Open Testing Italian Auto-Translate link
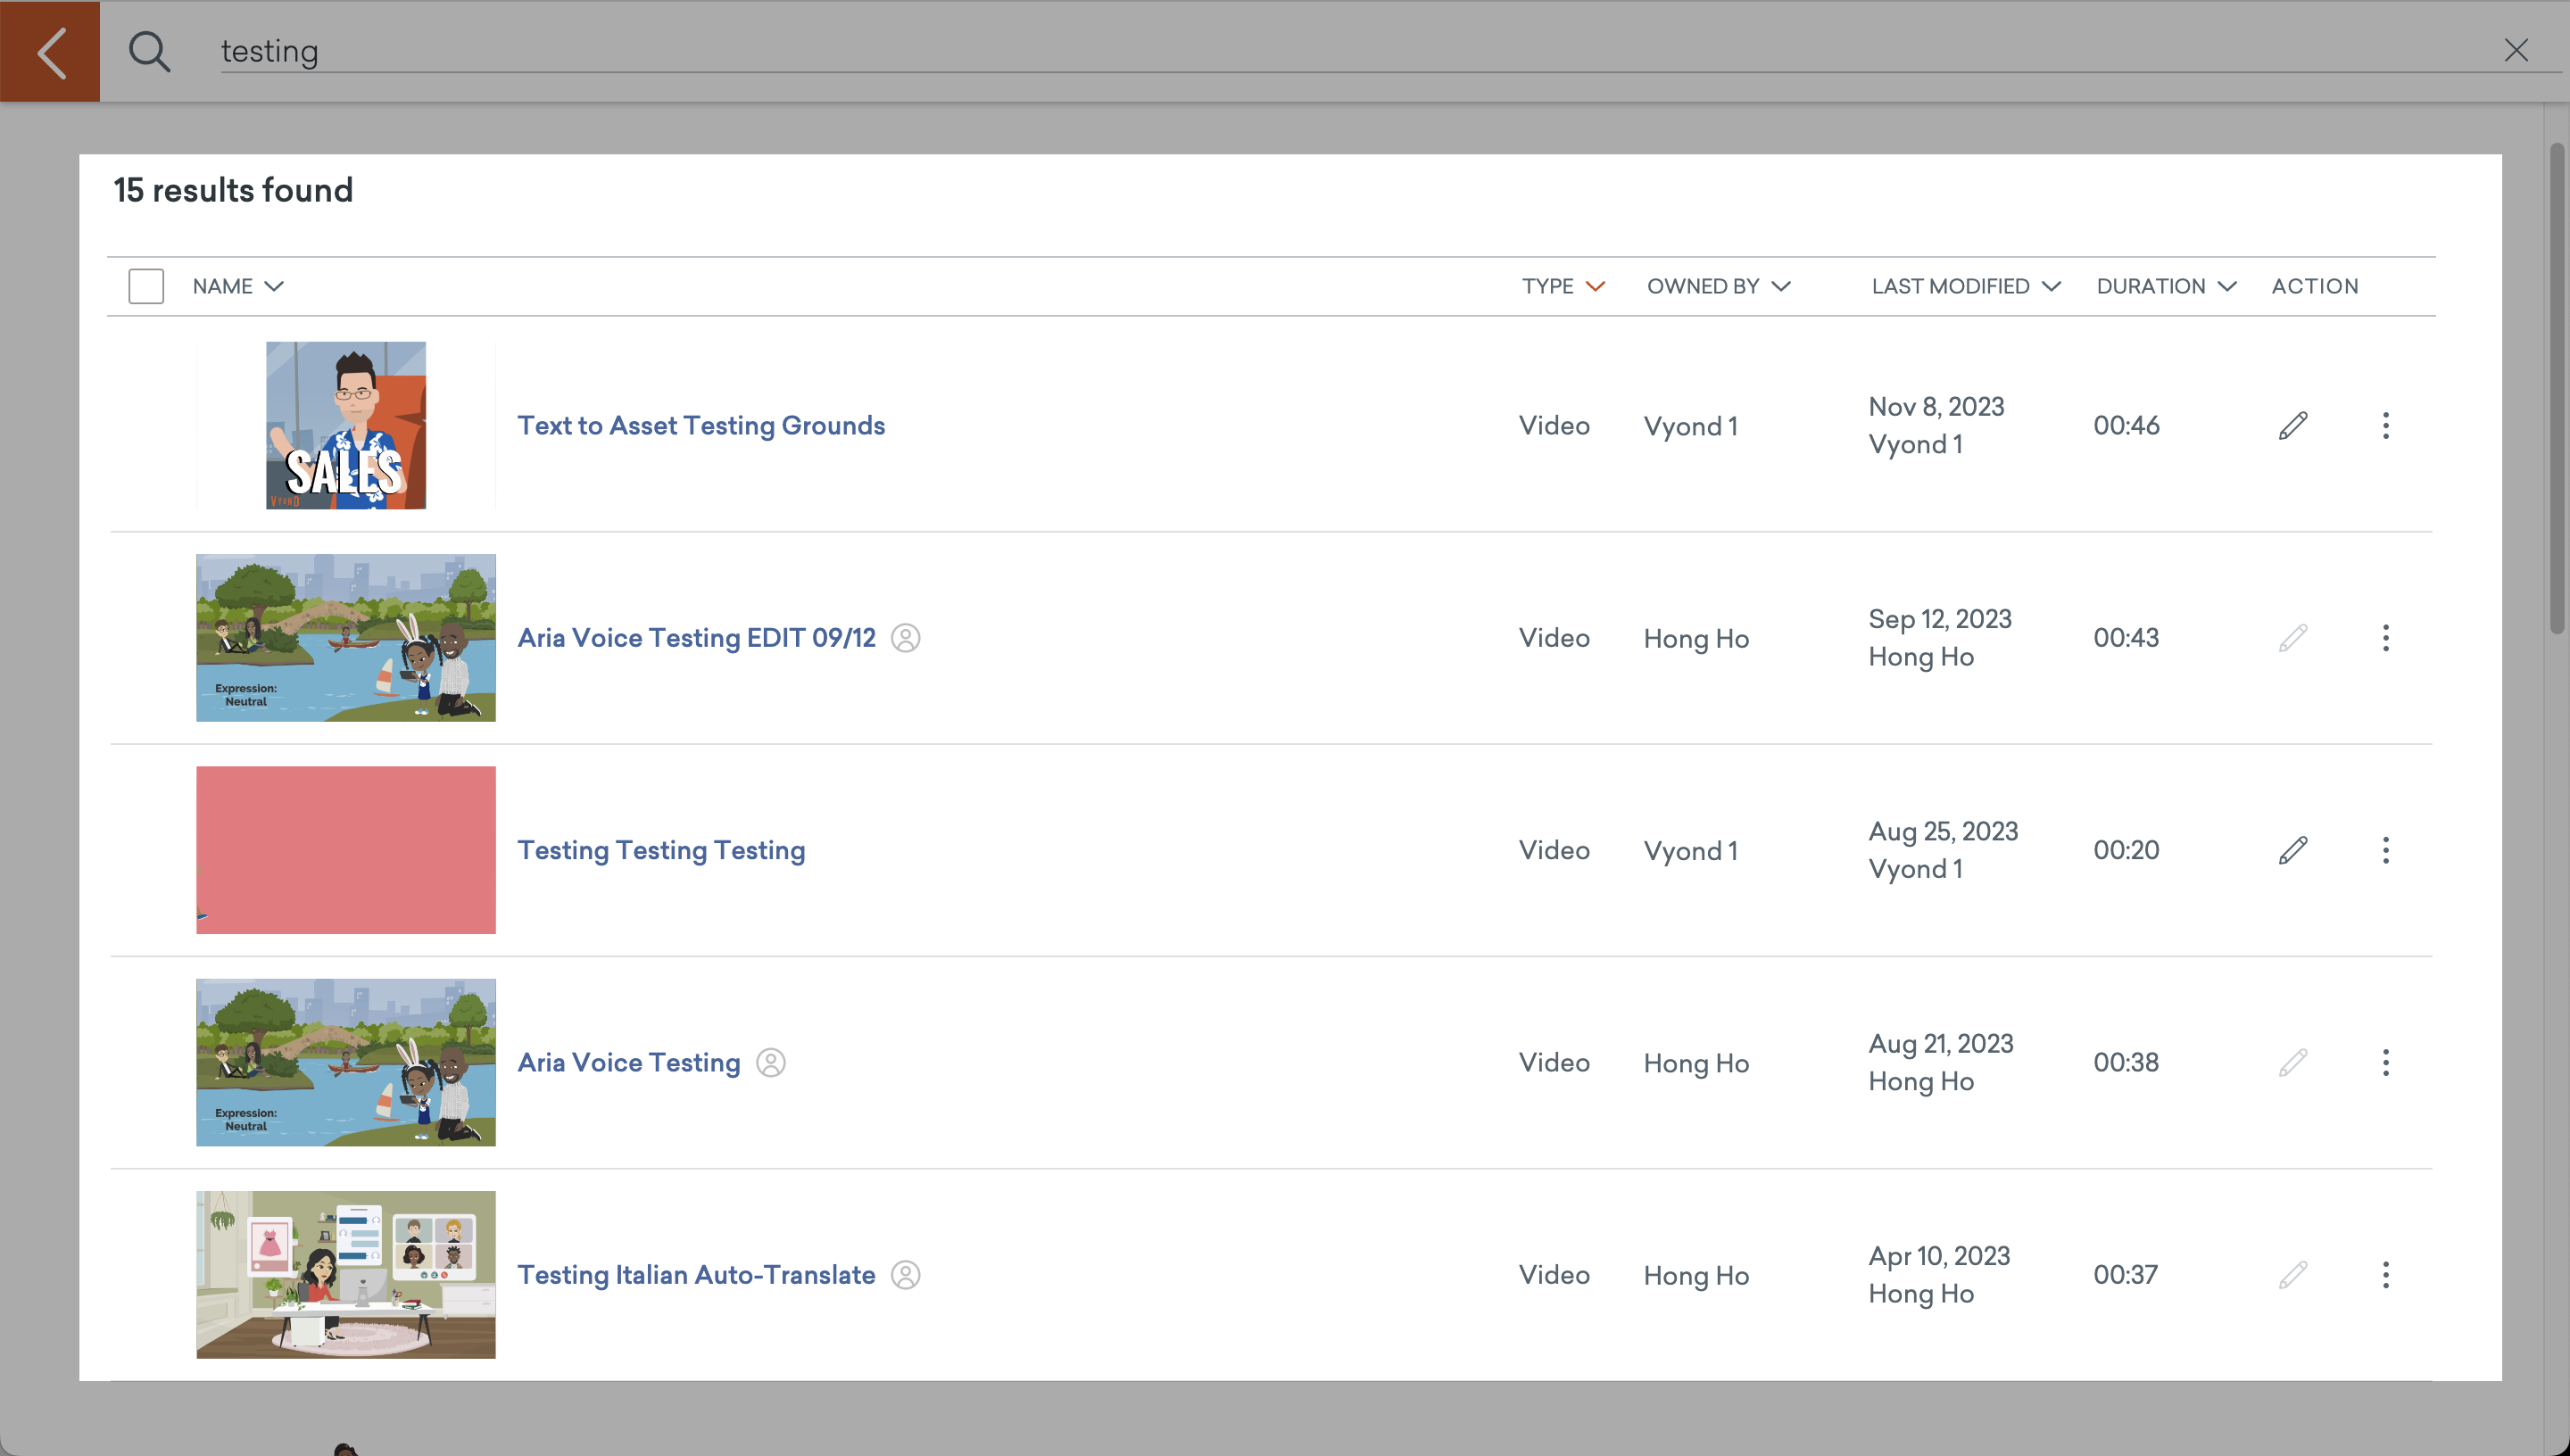The height and width of the screenshot is (1456, 2570). coord(696,1274)
